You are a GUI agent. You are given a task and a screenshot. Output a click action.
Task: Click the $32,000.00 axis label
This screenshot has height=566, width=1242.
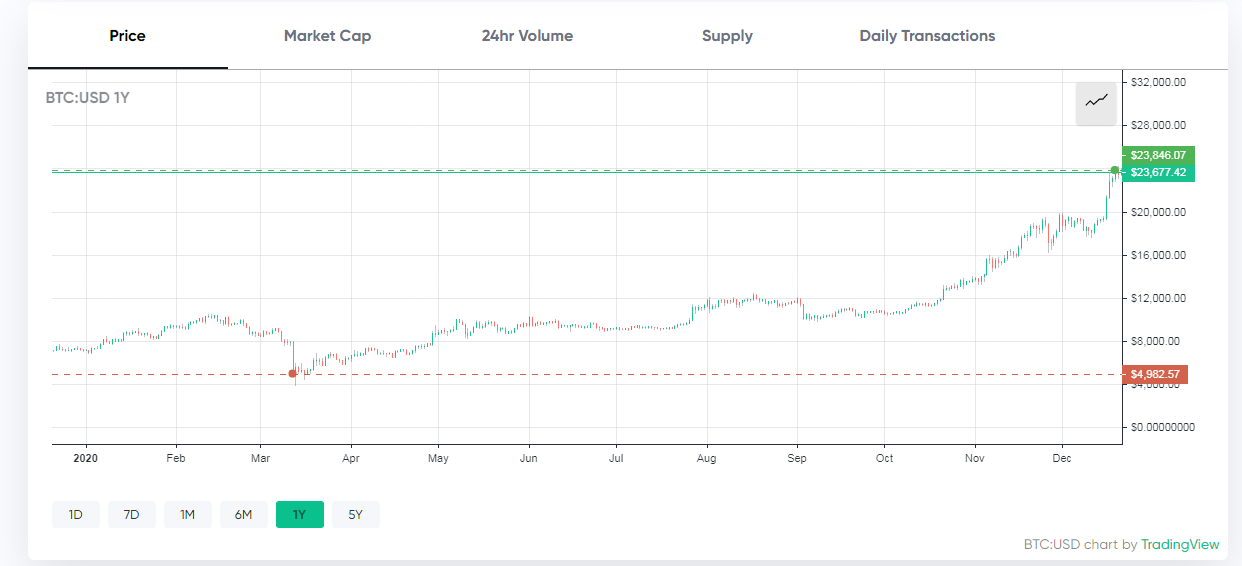(1158, 82)
